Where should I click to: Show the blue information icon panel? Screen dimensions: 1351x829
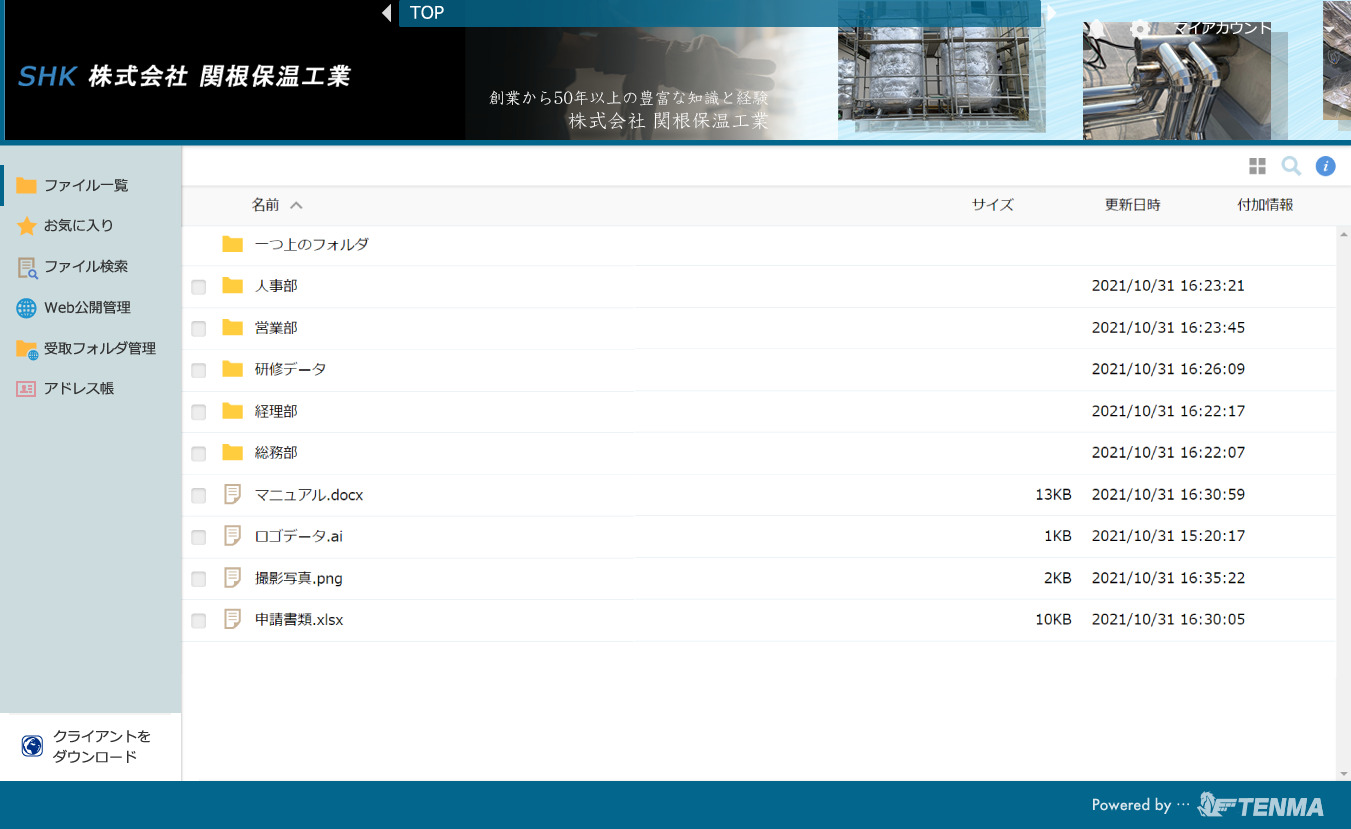coord(1325,166)
